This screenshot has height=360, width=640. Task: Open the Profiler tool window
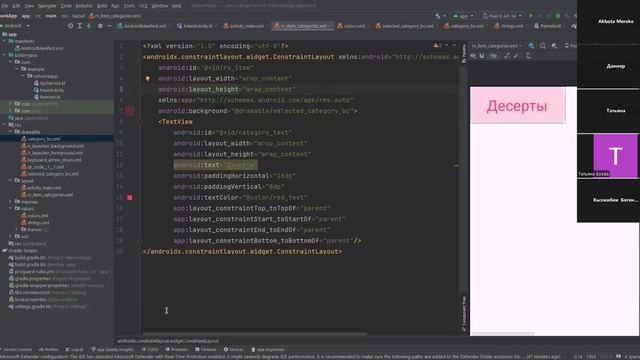49,350
